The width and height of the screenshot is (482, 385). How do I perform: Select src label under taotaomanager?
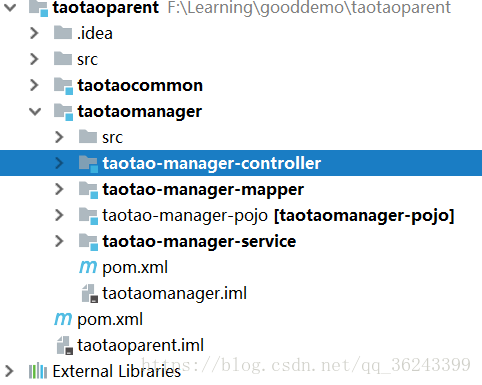(112, 138)
